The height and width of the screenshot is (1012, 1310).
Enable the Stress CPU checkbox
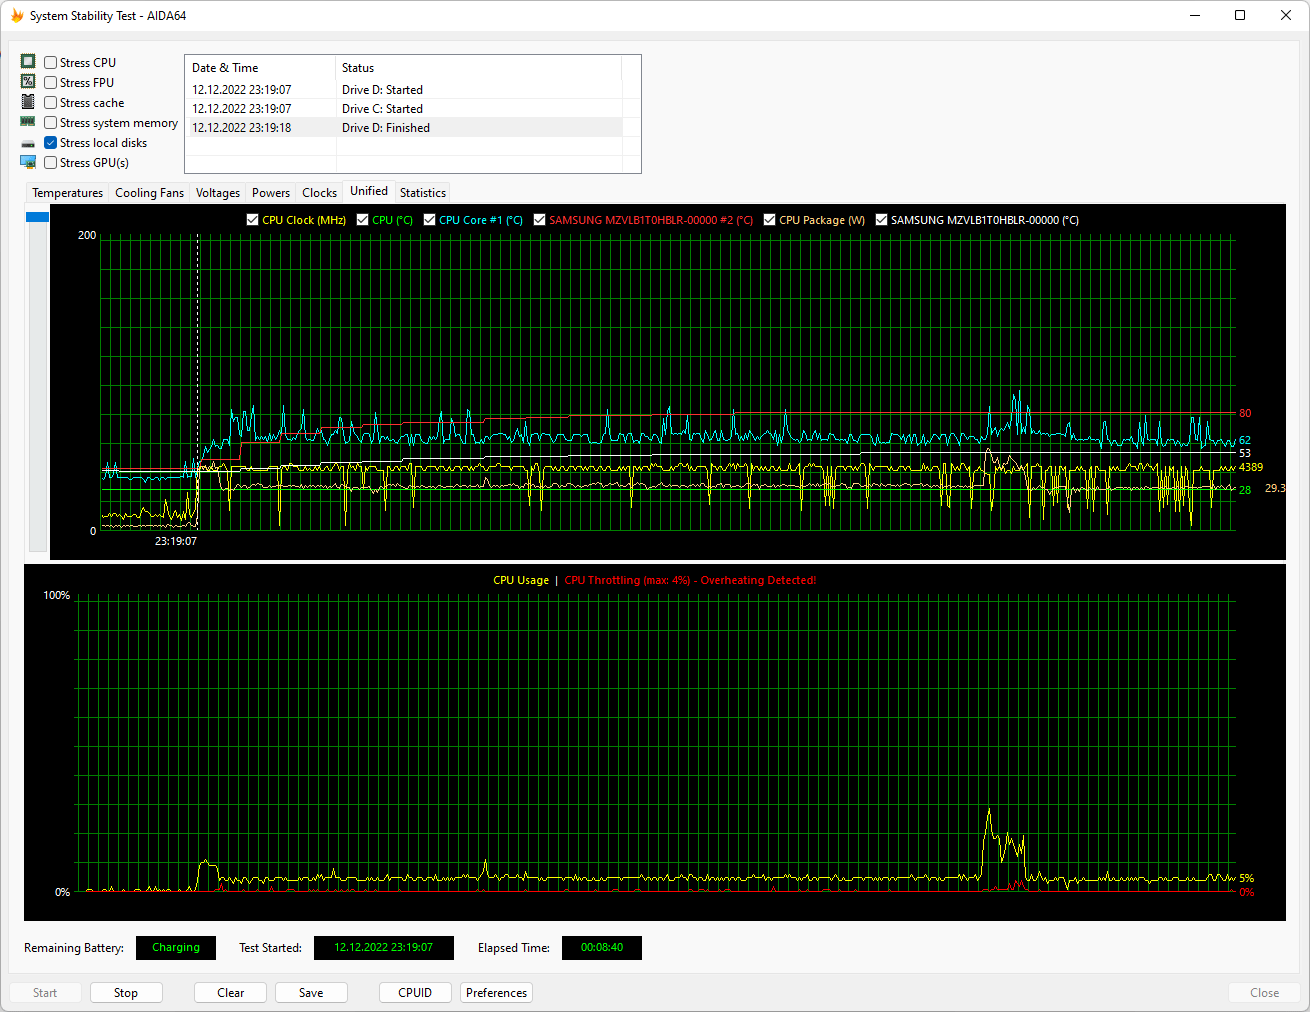point(51,63)
